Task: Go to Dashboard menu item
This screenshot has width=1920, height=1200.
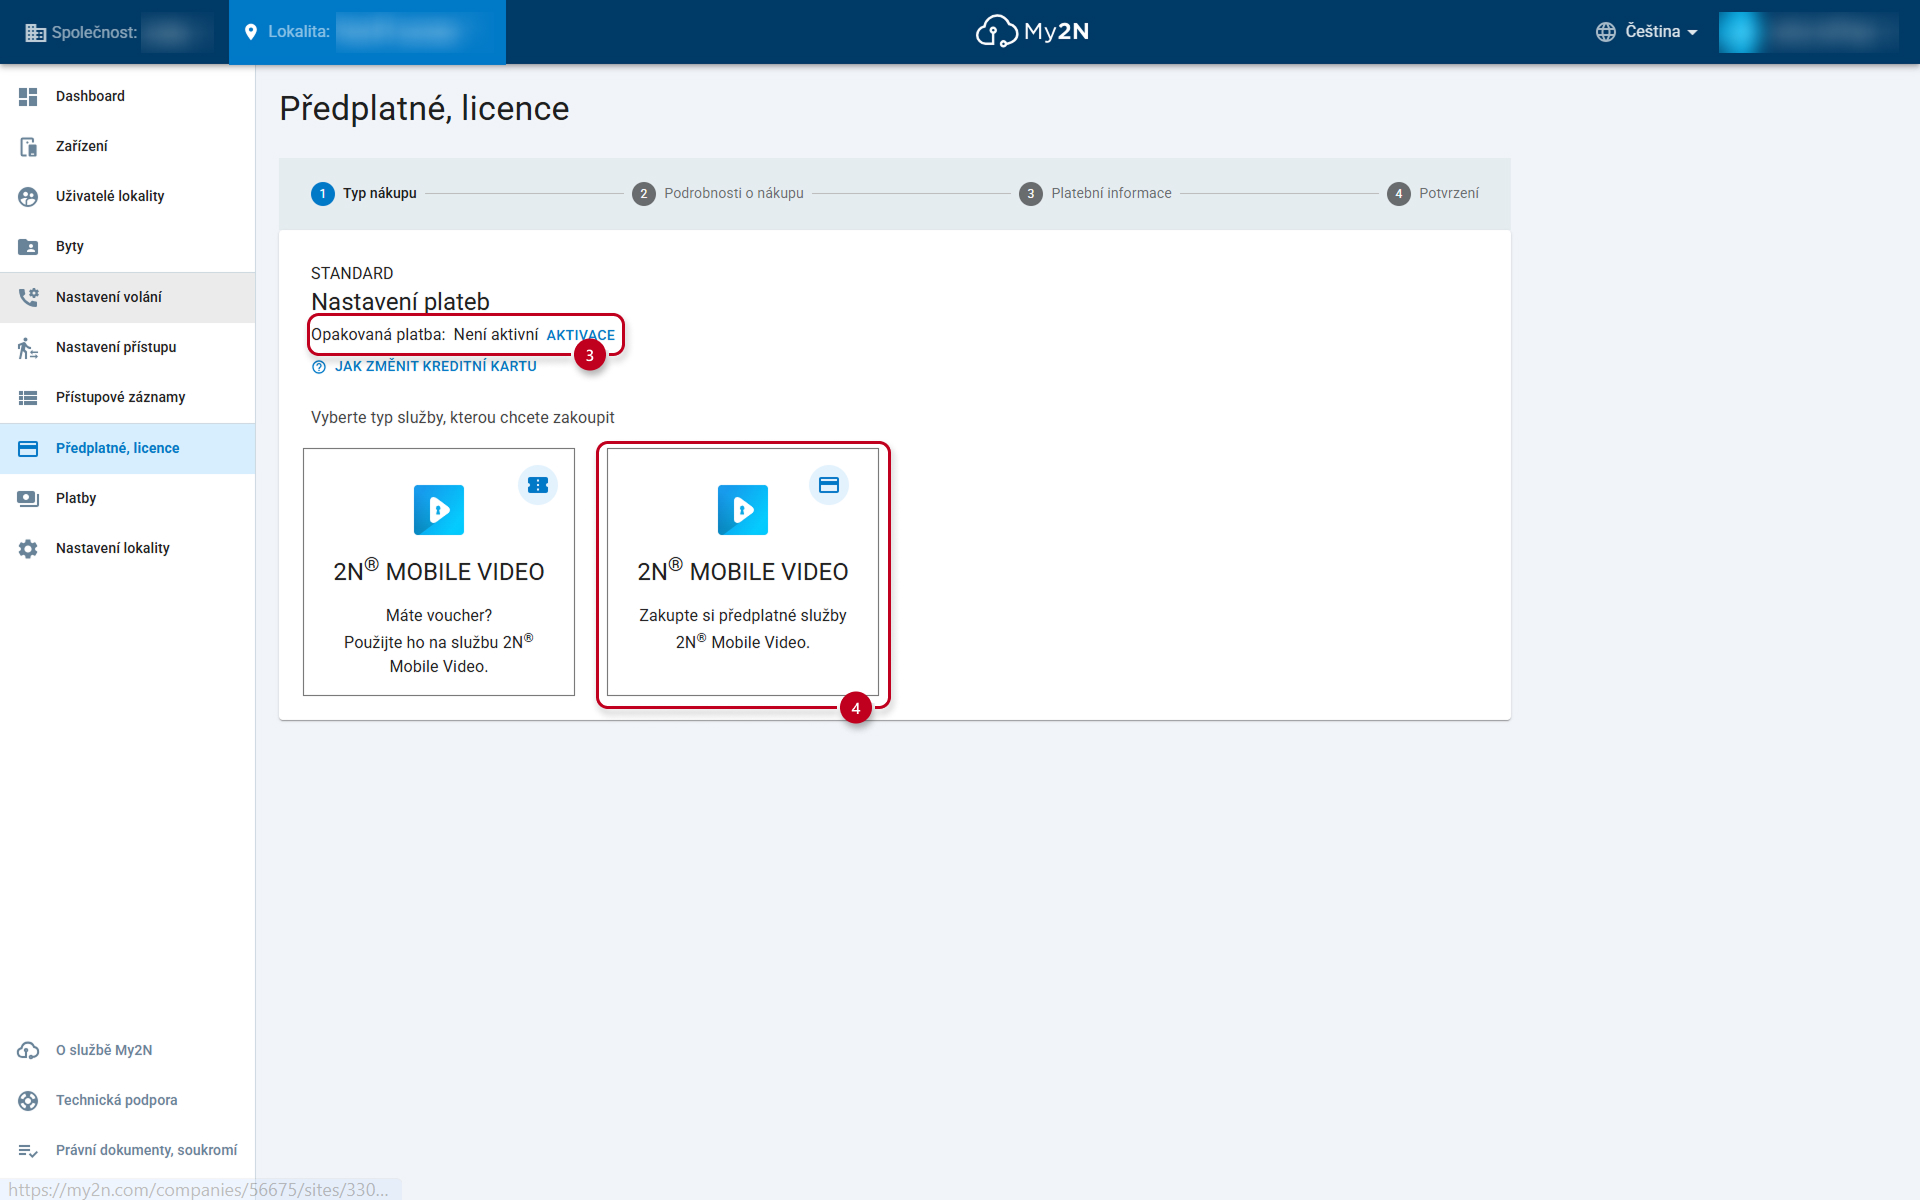Action: pos(128,96)
